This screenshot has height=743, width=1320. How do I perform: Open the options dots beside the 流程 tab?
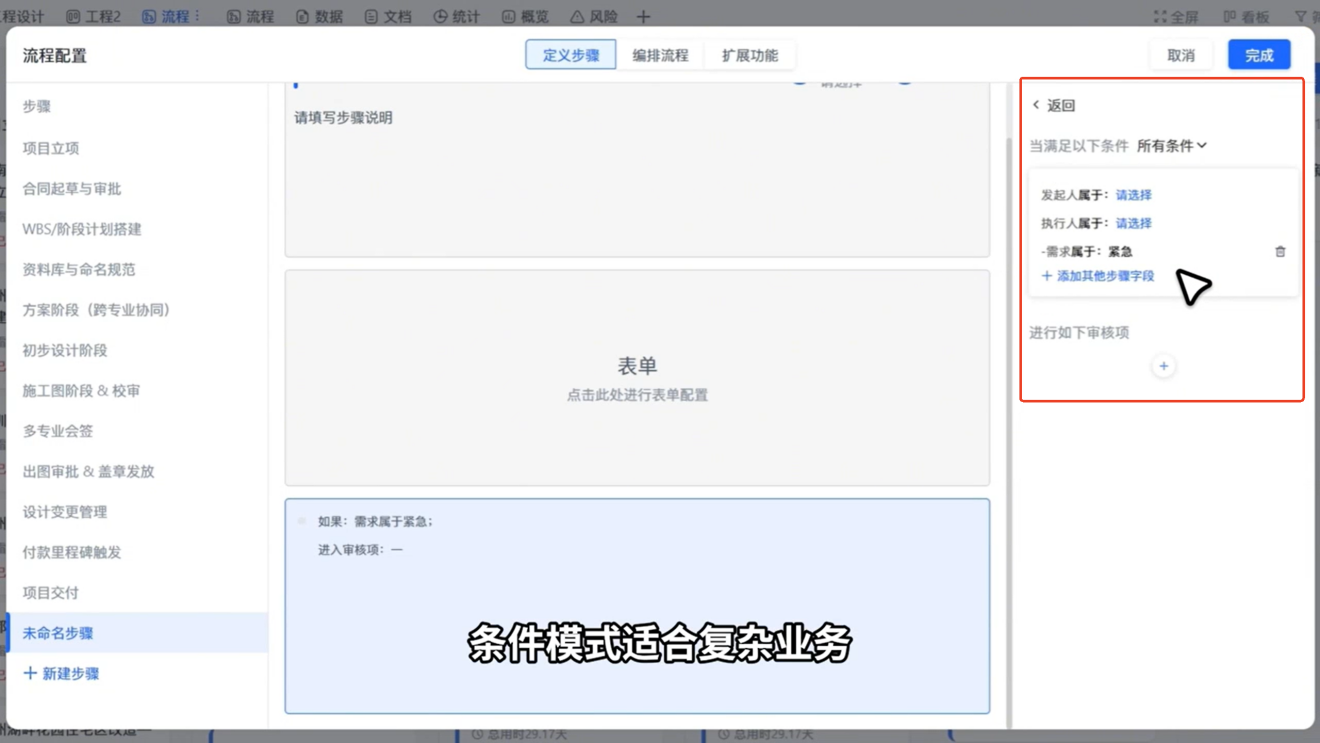(197, 16)
